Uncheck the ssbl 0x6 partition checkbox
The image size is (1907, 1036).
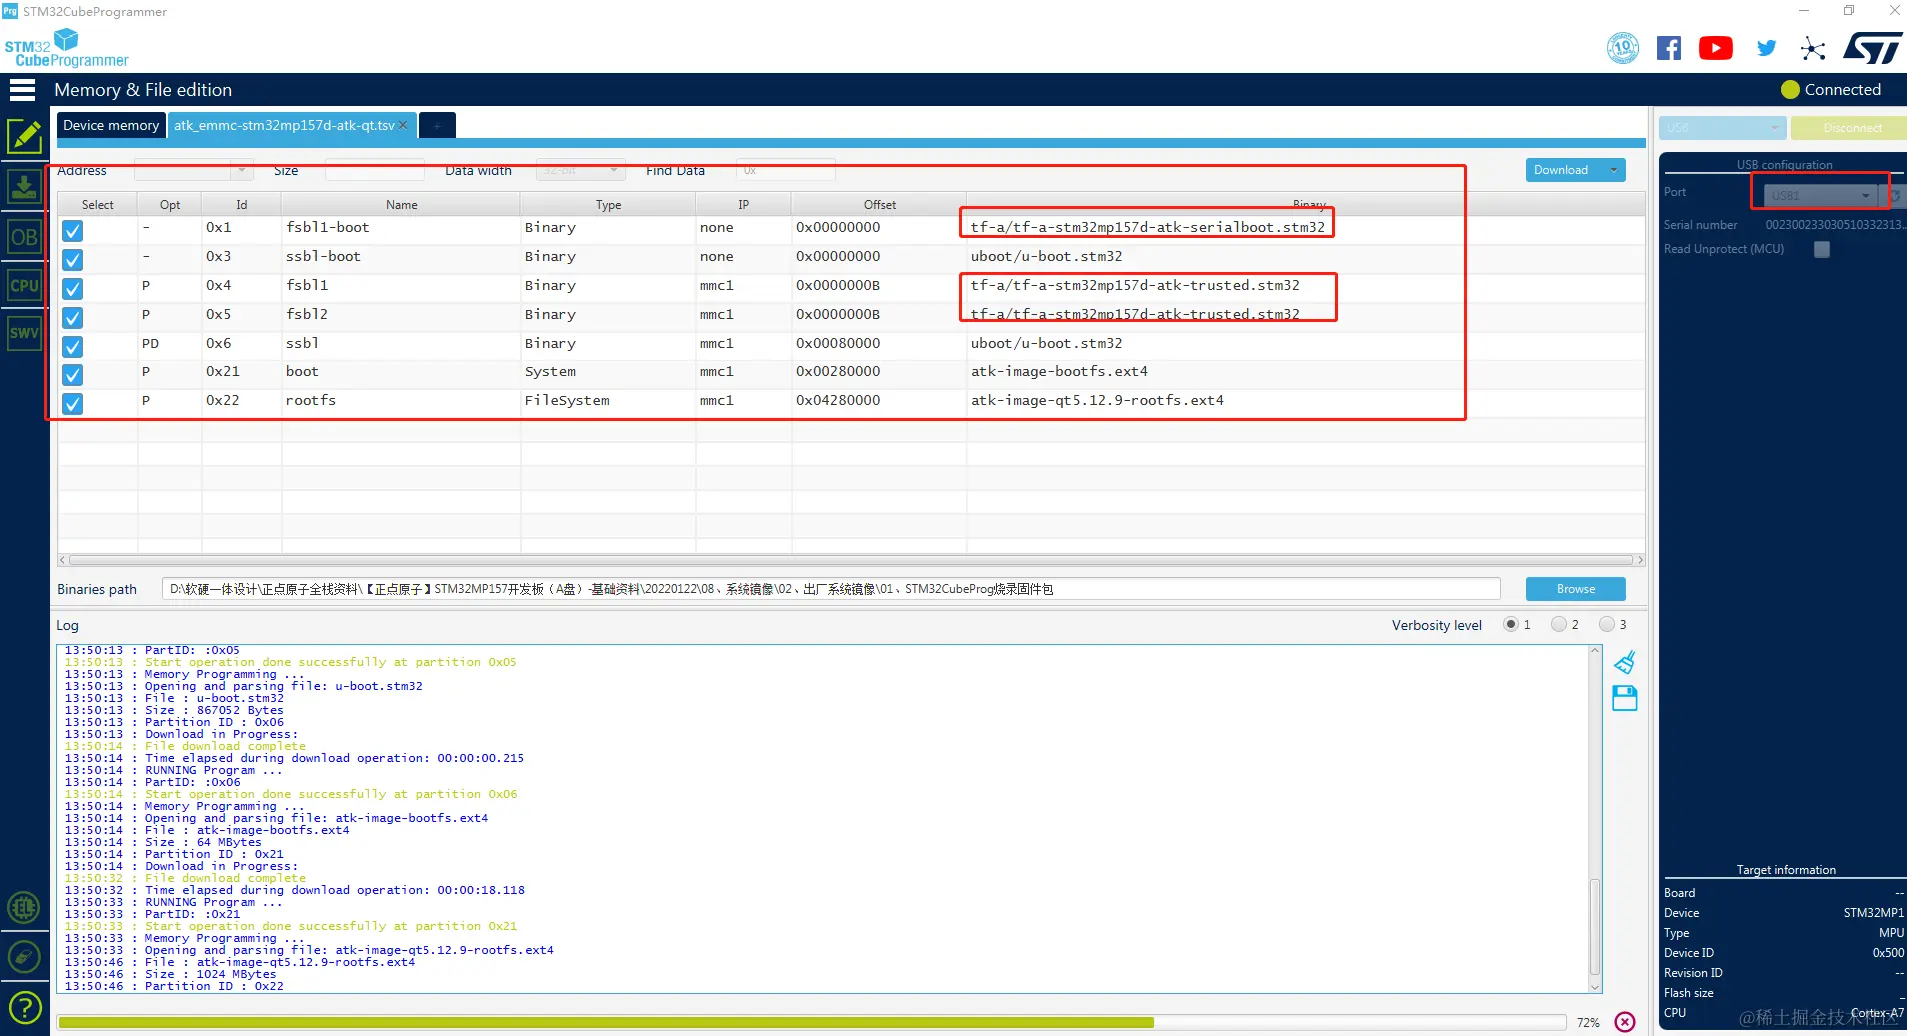point(72,347)
